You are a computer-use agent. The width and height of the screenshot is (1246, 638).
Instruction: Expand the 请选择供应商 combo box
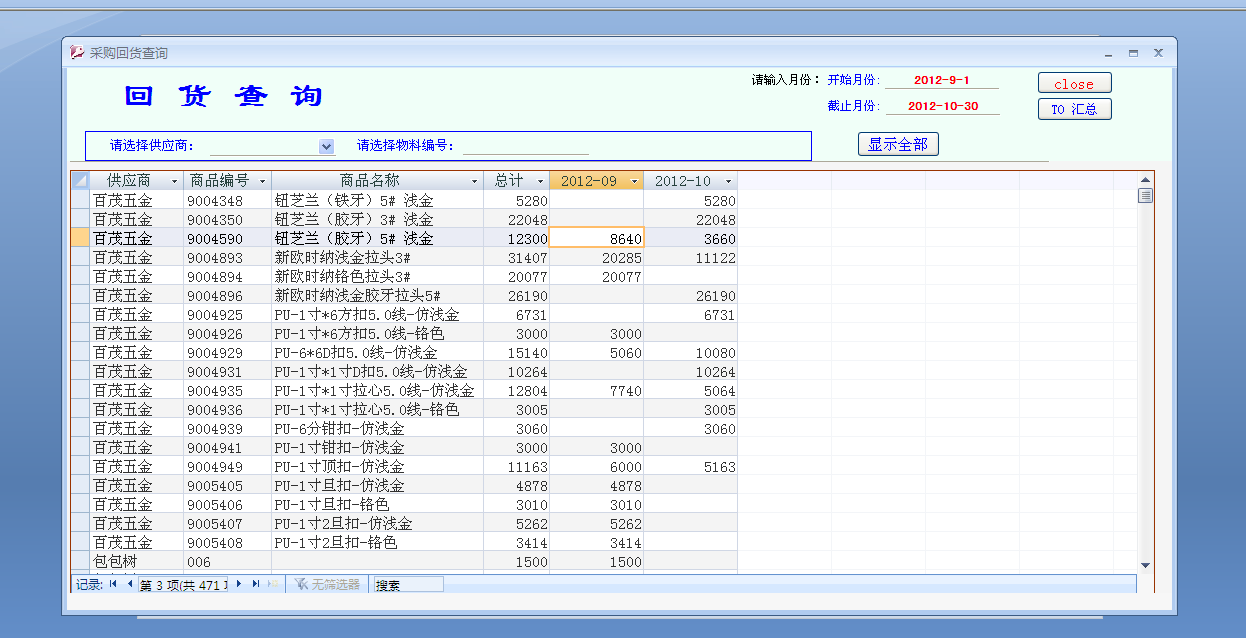326,146
